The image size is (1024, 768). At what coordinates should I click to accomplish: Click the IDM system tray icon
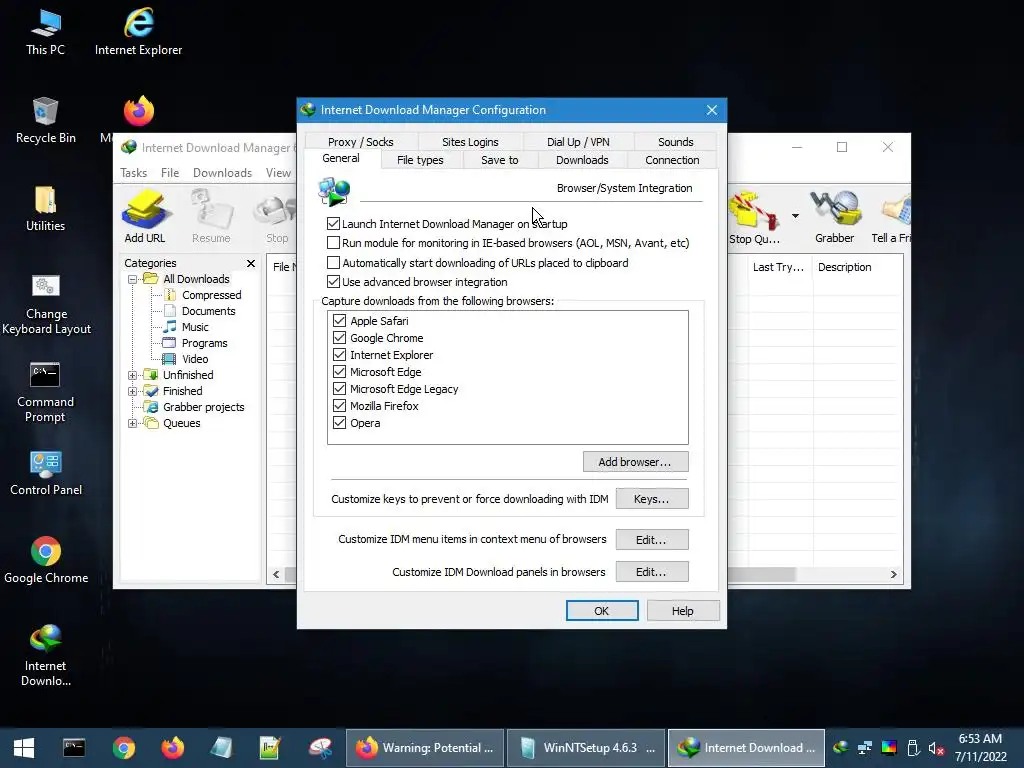tap(841, 748)
